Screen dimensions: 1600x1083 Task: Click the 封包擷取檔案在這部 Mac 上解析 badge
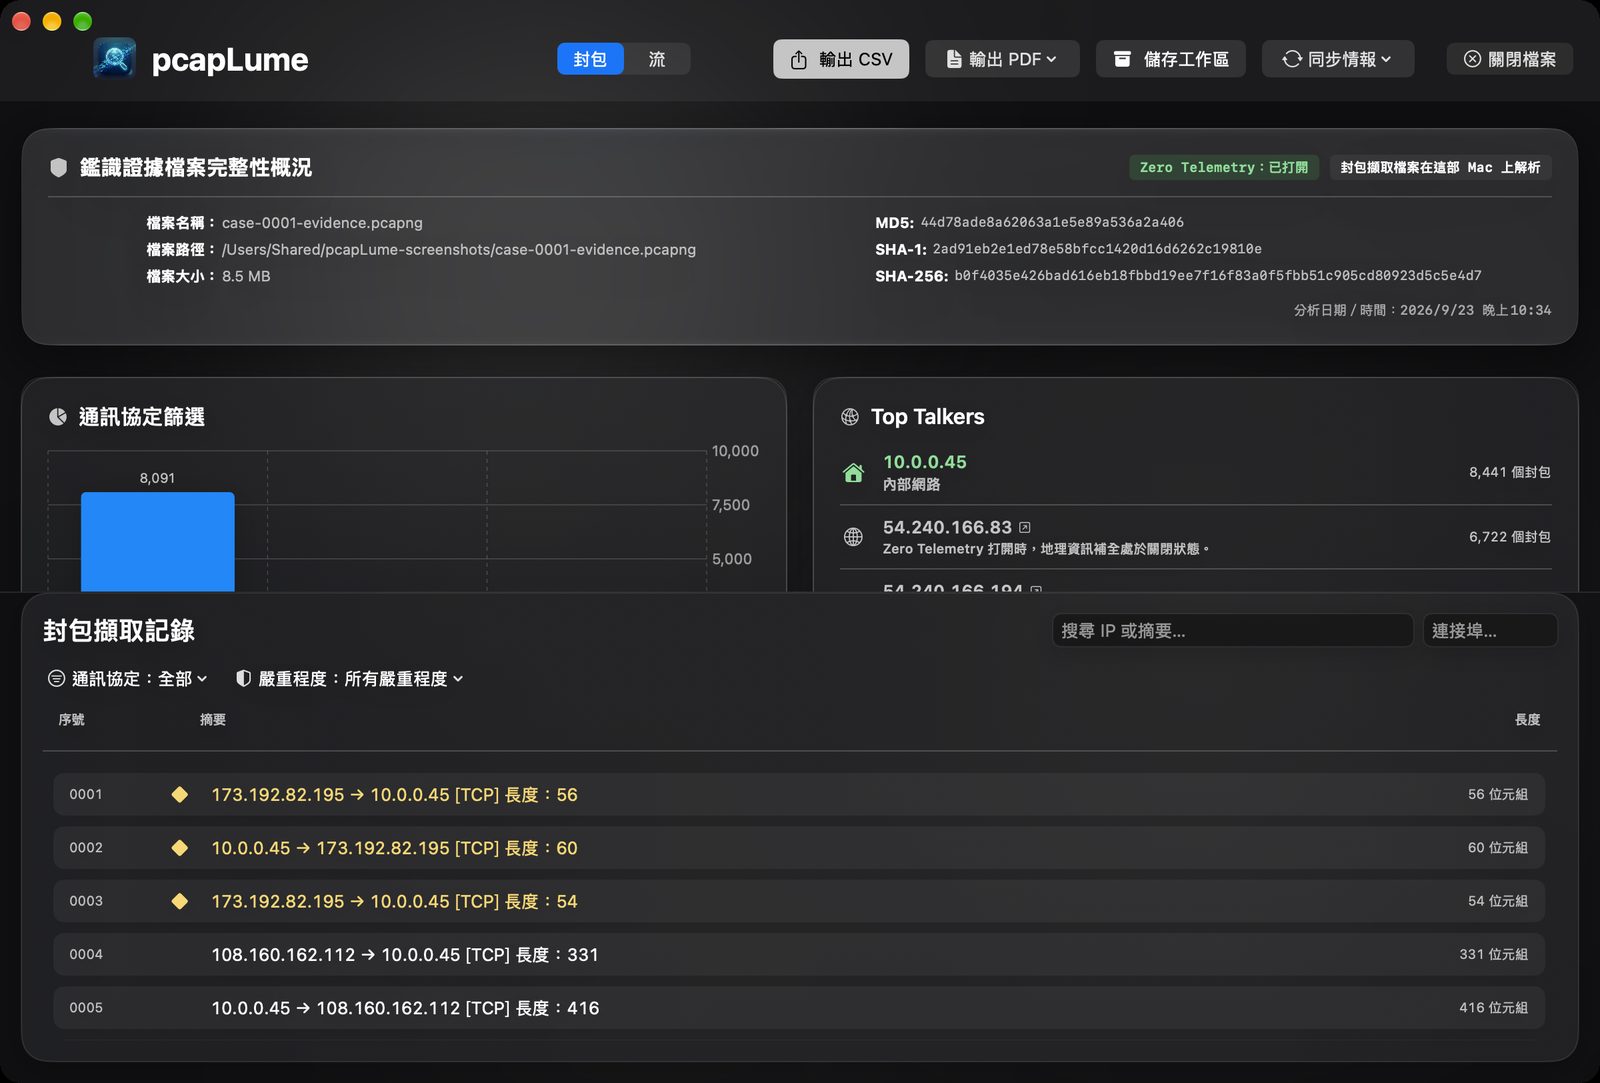pos(1440,167)
